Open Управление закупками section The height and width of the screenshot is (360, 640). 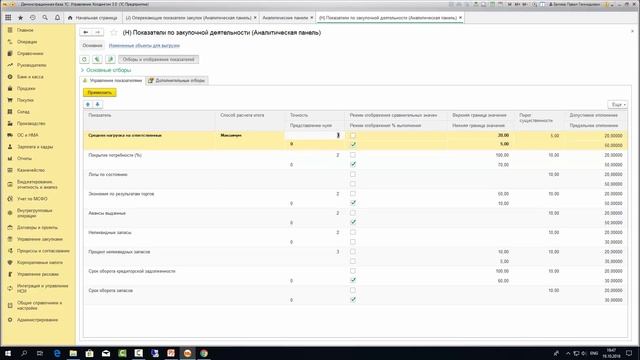point(40,239)
